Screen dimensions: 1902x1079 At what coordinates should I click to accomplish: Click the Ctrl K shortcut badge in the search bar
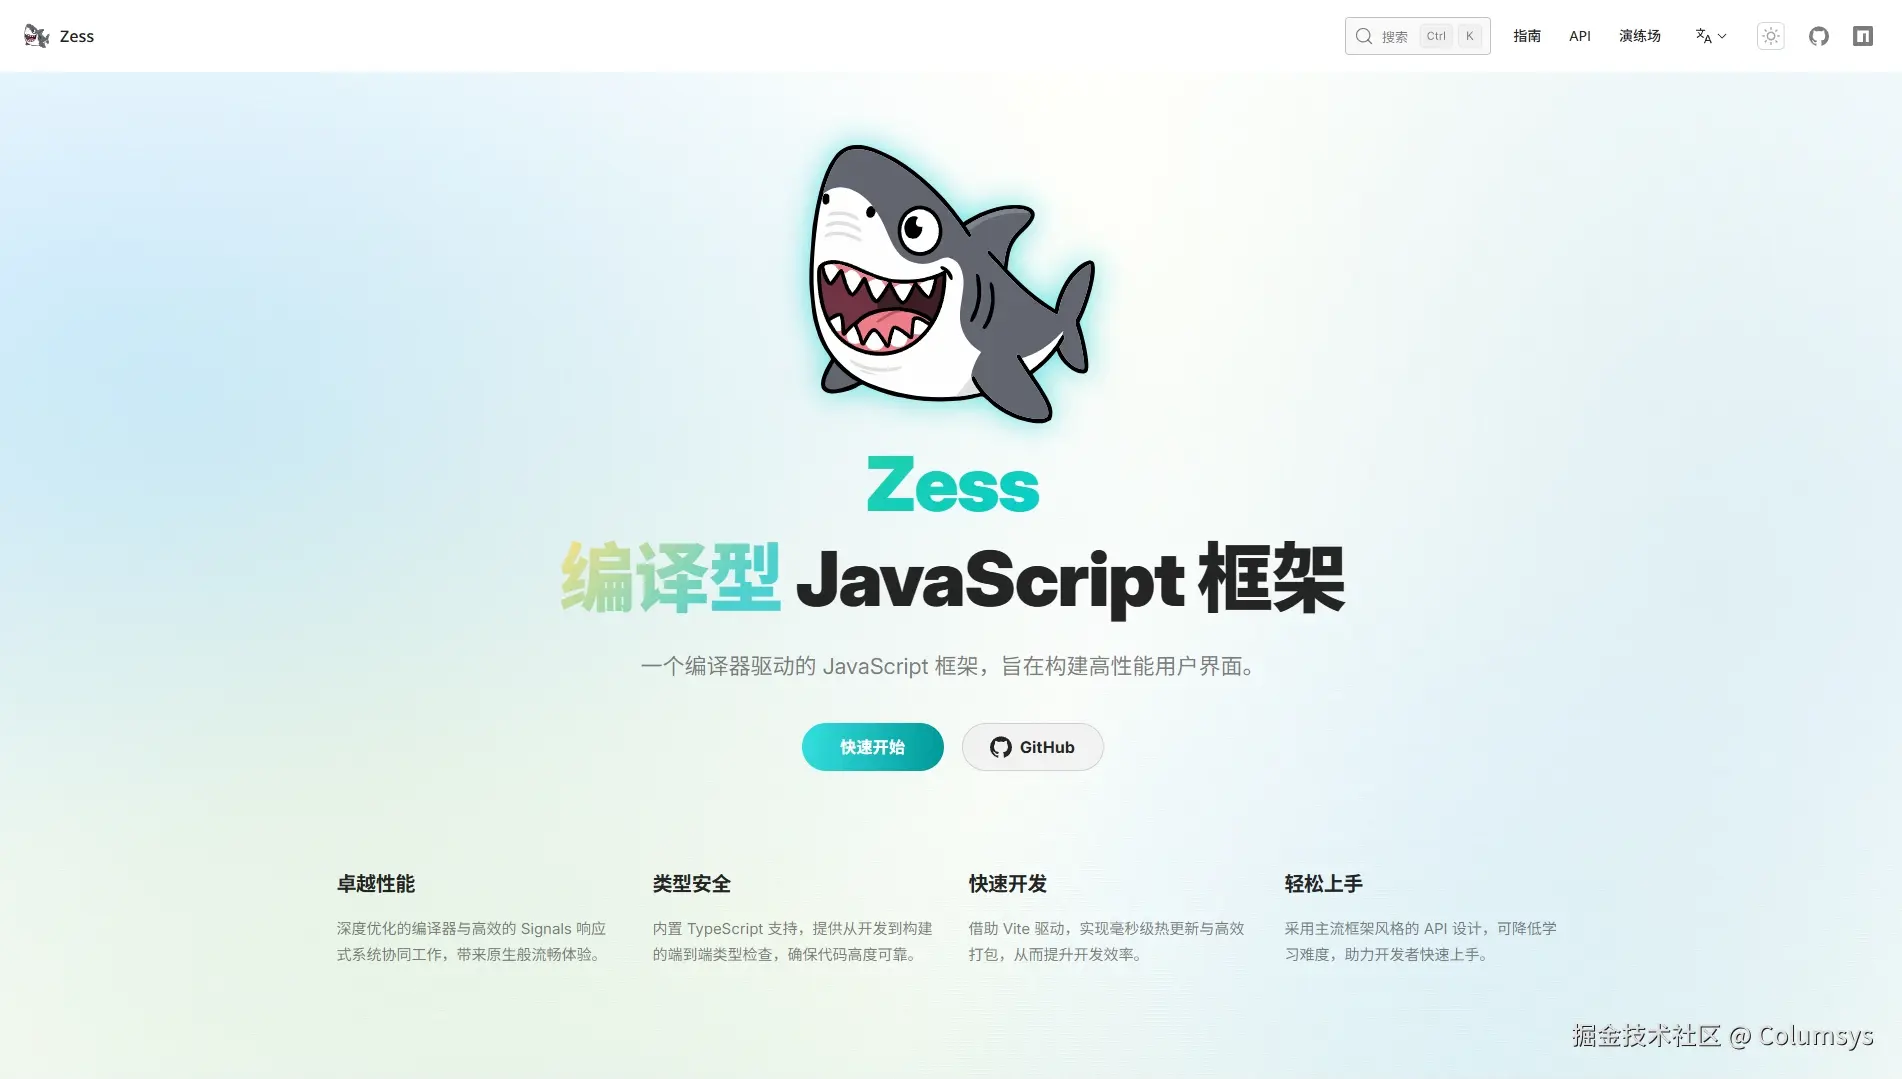1450,36
